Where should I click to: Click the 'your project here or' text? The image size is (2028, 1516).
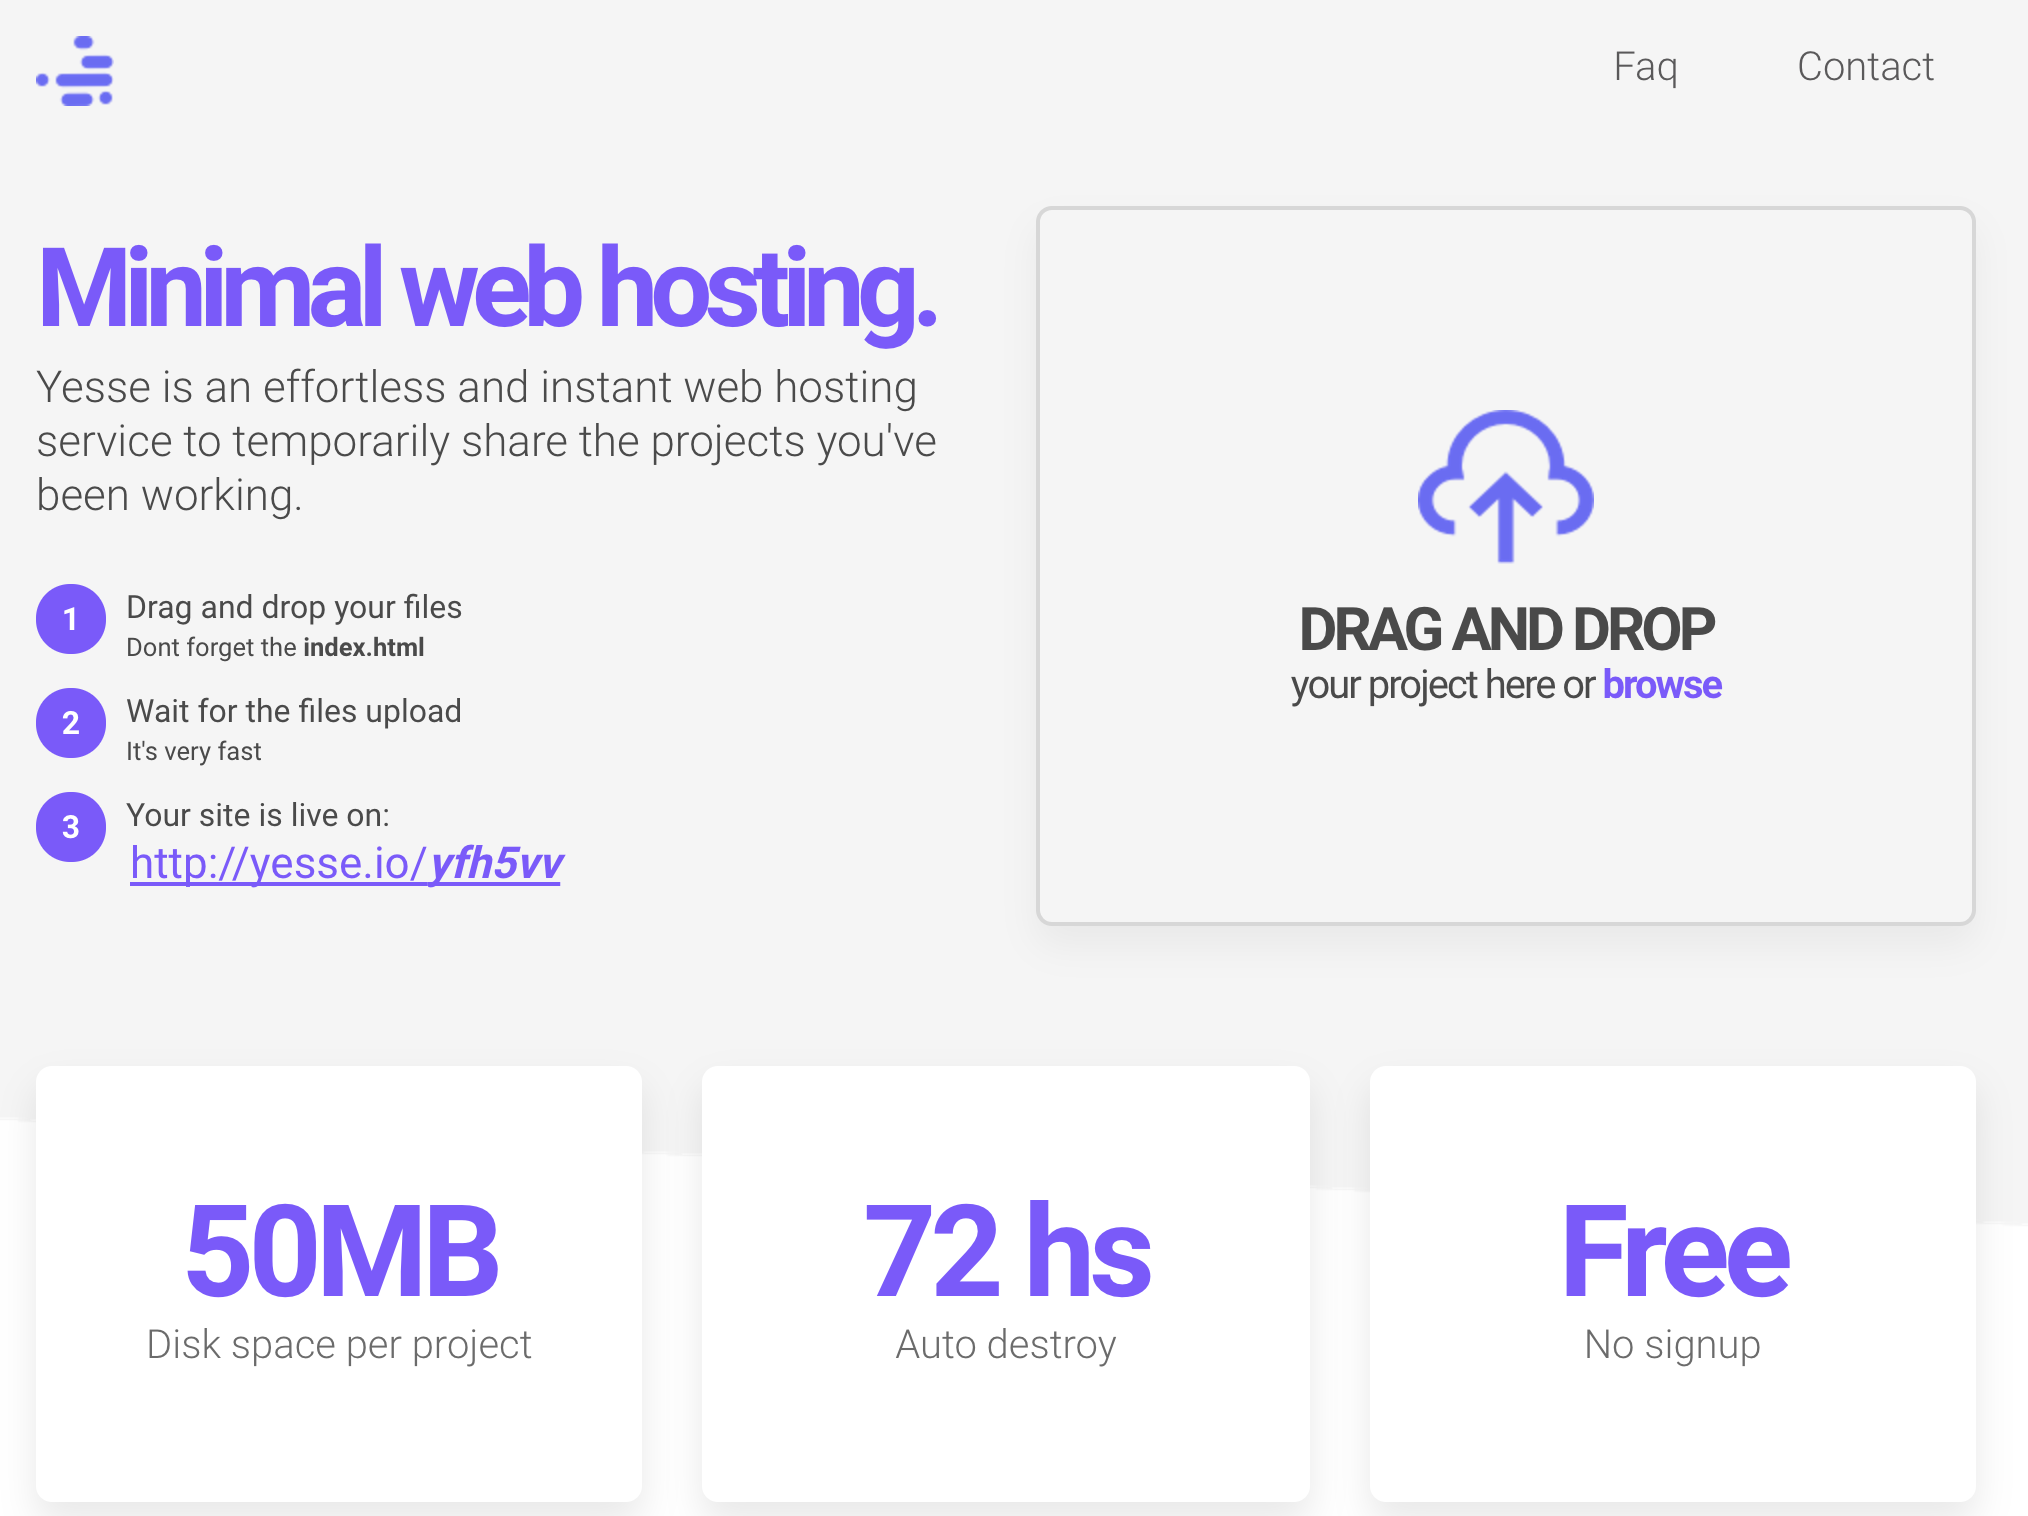click(1442, 685)
